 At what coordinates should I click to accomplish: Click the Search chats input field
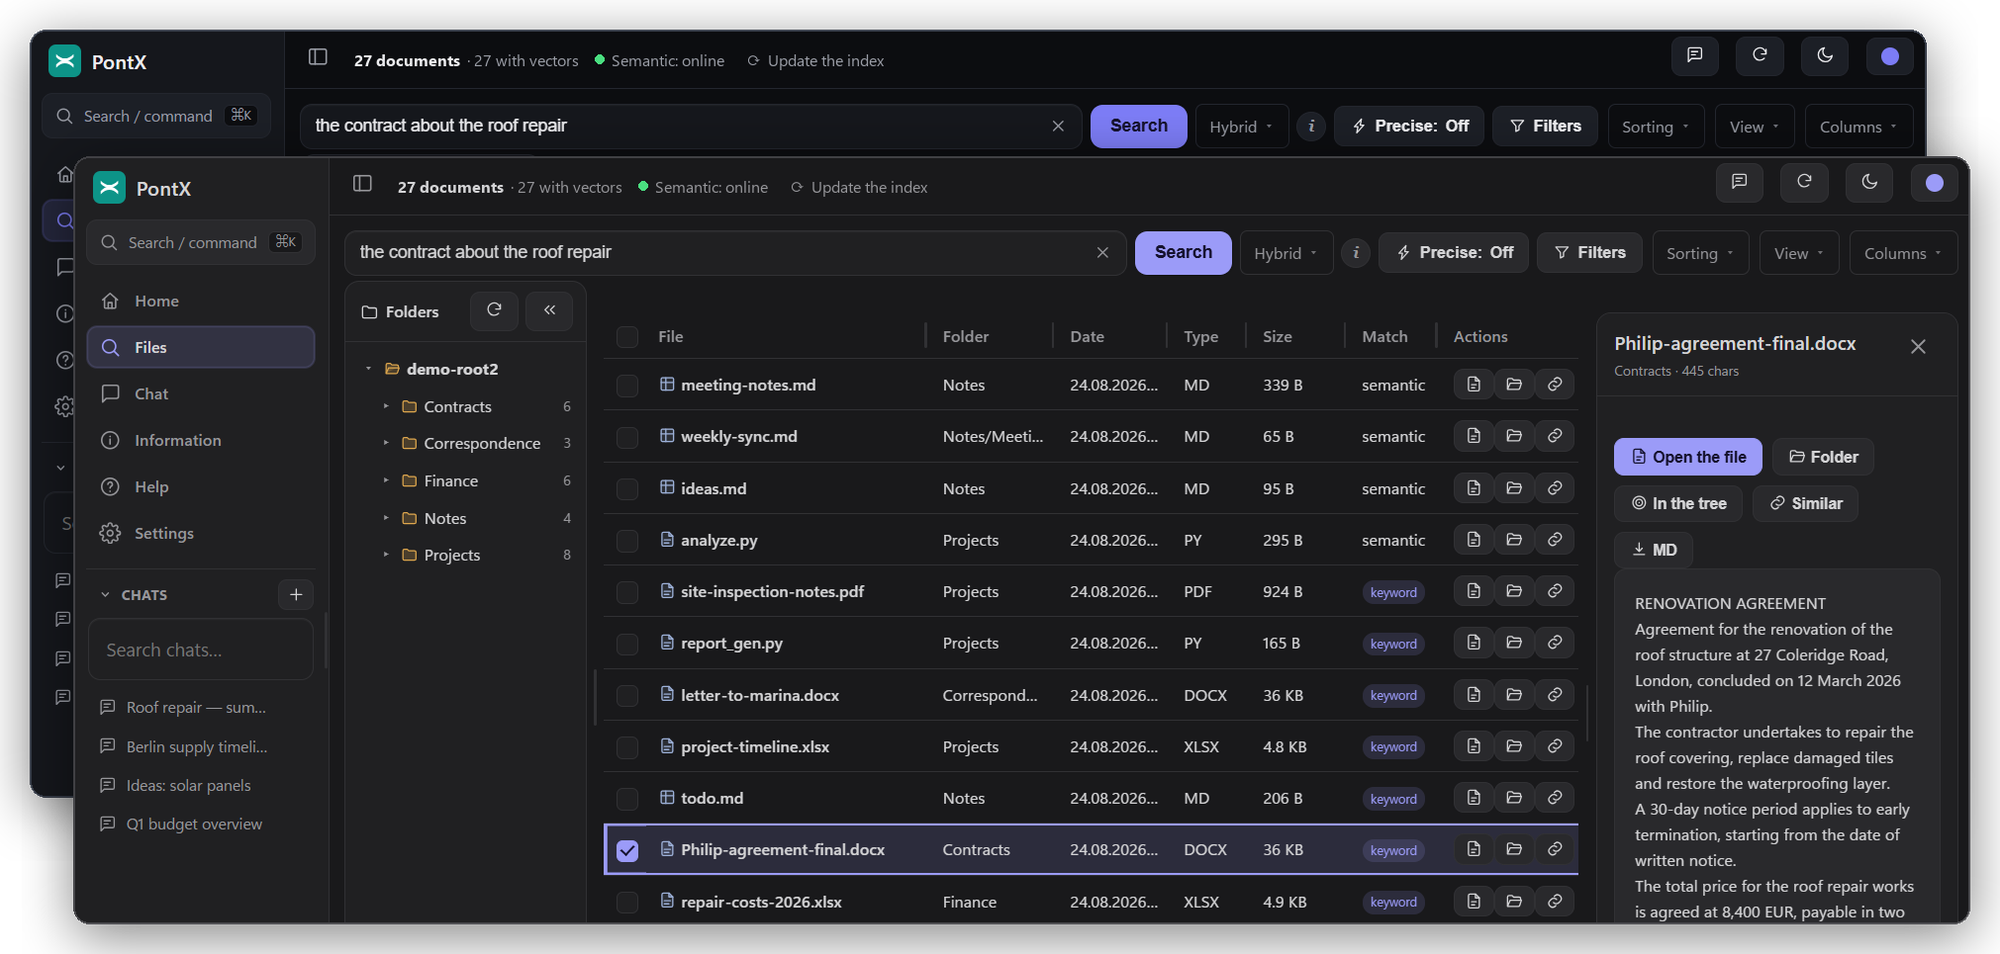201,650
